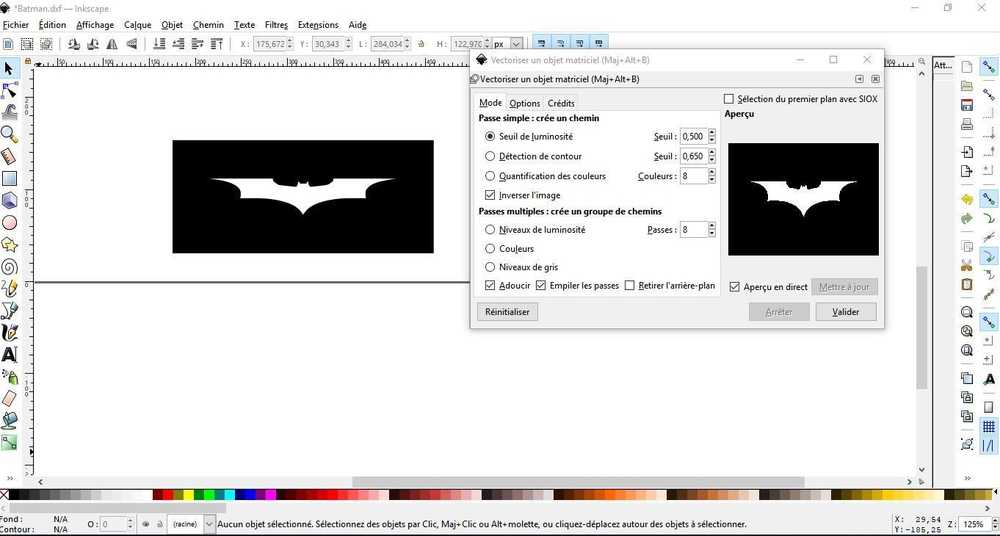
Task: Click the X position input field
Action: [x=269, y=44]
